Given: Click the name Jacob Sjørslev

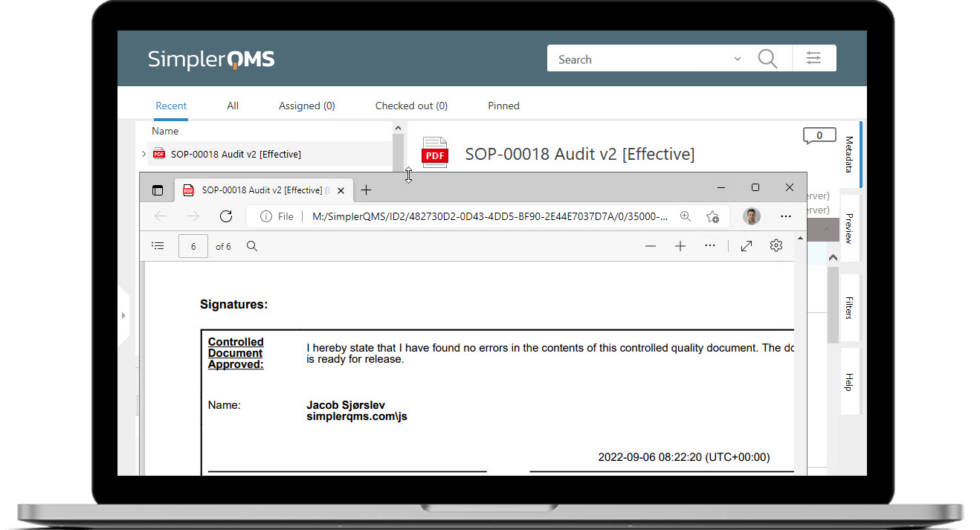Looking at the screenshot, I should [x=346, y=405].
